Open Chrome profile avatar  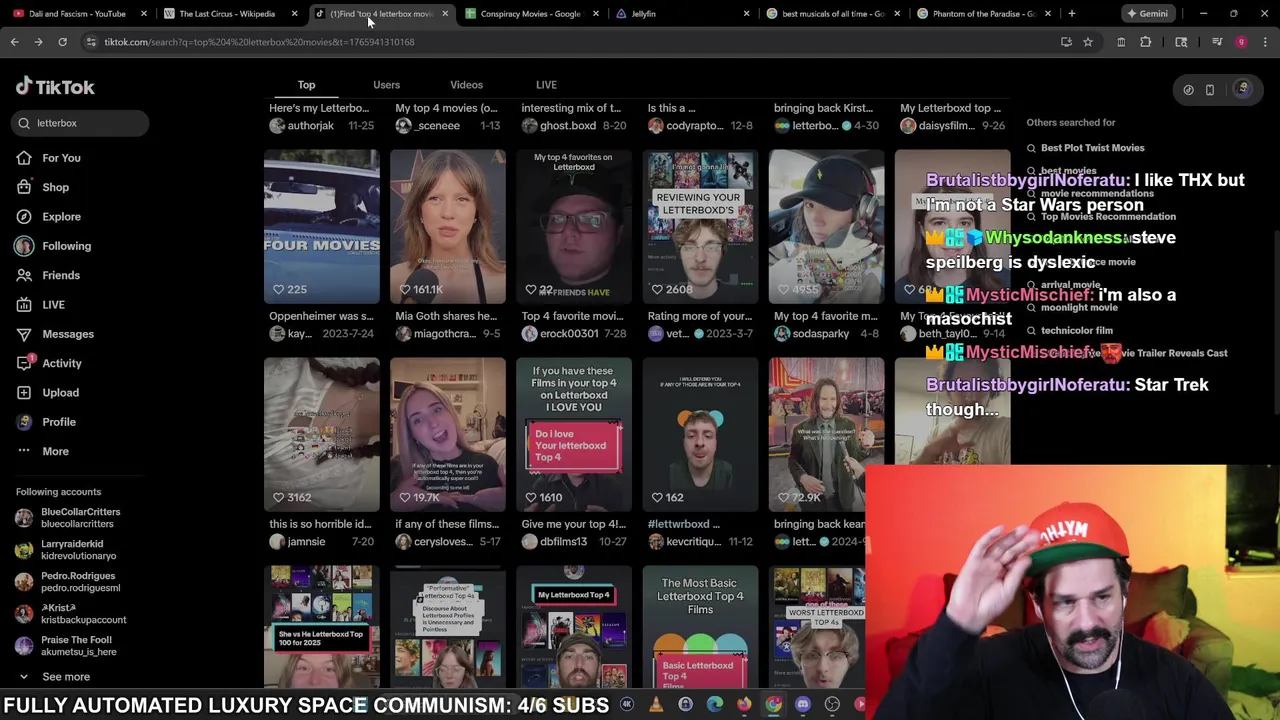click(1241, 42)
